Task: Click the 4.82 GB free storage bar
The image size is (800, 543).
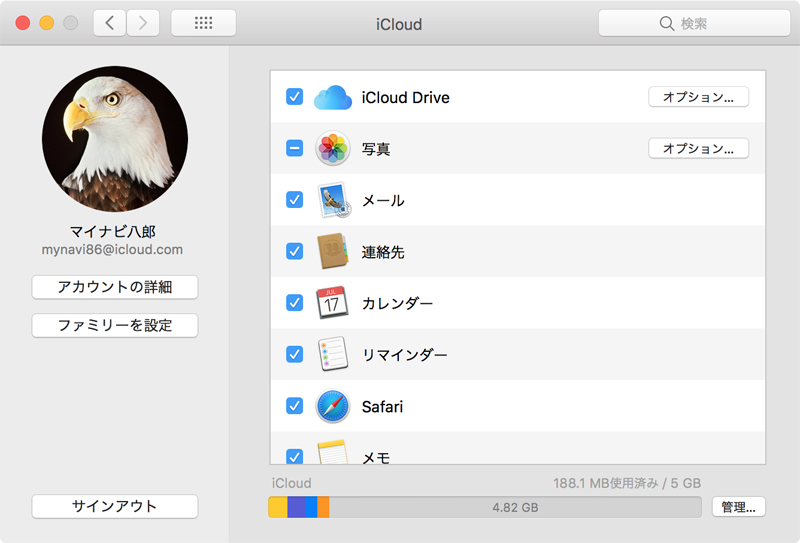Action: pyautogui.click(x=515, y=507)
